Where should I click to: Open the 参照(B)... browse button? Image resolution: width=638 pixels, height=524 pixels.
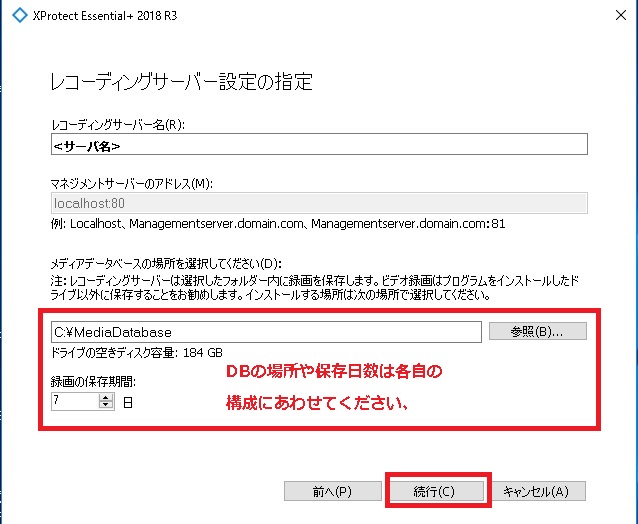tap(537, 331)
